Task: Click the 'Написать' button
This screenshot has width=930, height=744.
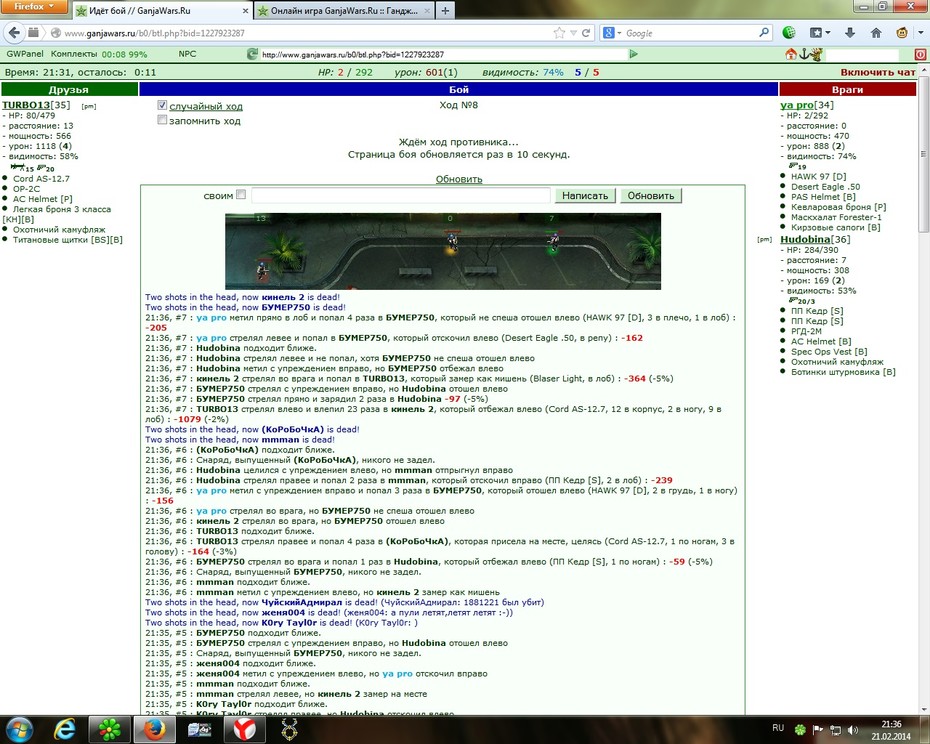Action: click(585, 195)
